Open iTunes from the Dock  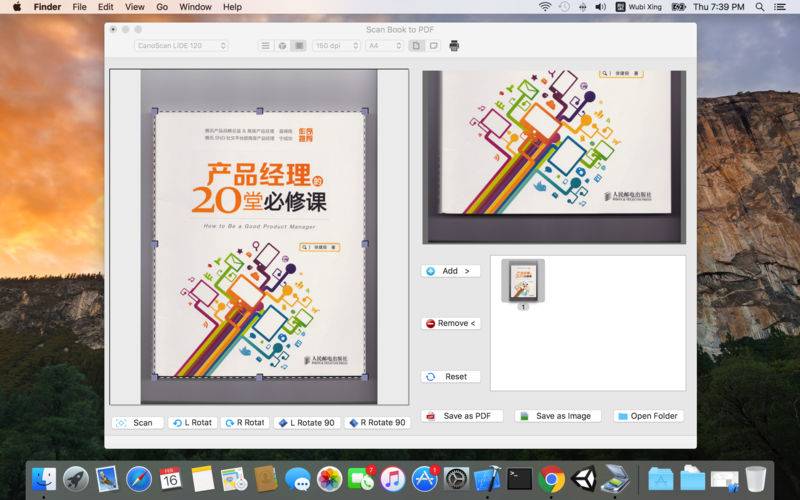tap(392, 479)
